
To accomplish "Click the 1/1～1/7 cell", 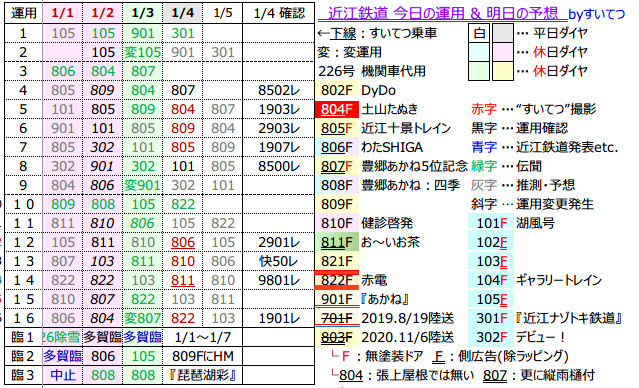I will click(203, 337).
